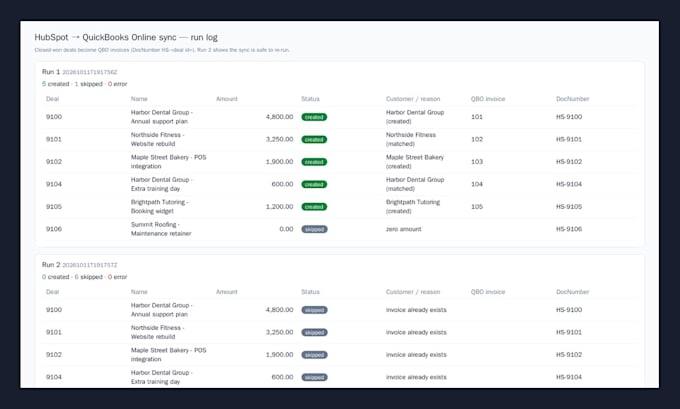Screen dimensions: 680x409
Task: Click the 'Deal' column header in Run 1
Action: pos(52,99)
